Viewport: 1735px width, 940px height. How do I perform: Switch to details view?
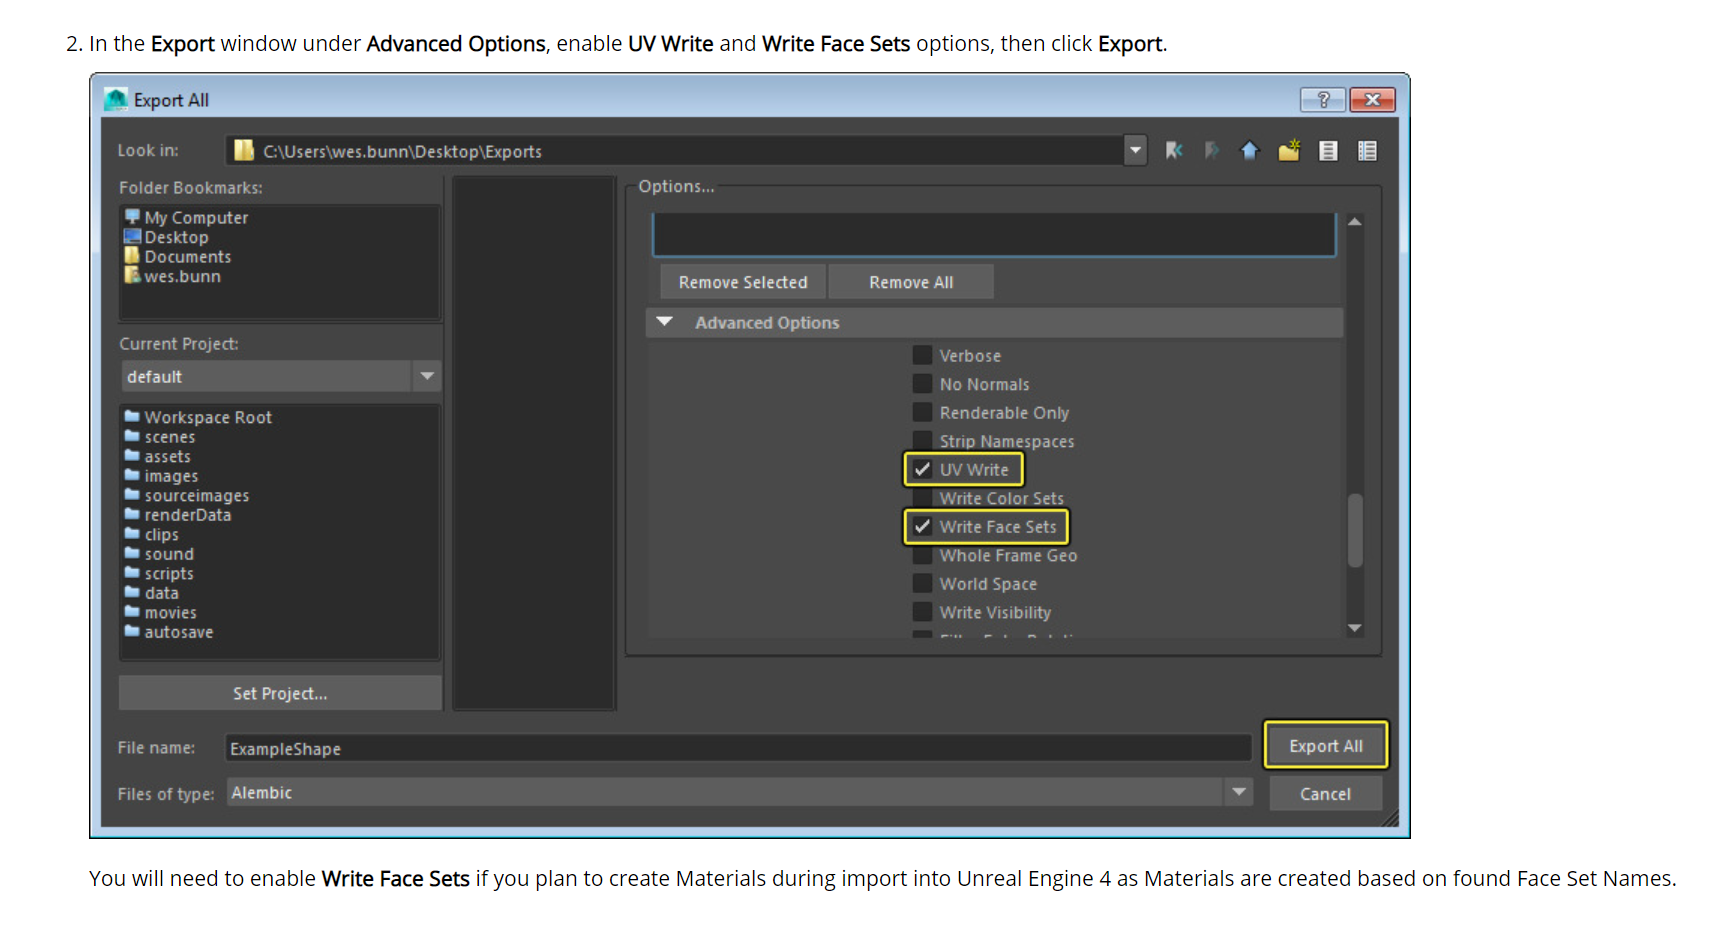1367,150
